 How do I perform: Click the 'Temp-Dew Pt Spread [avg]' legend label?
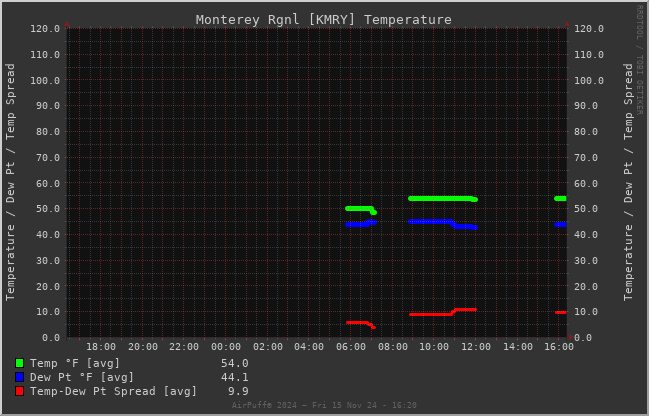113,391
